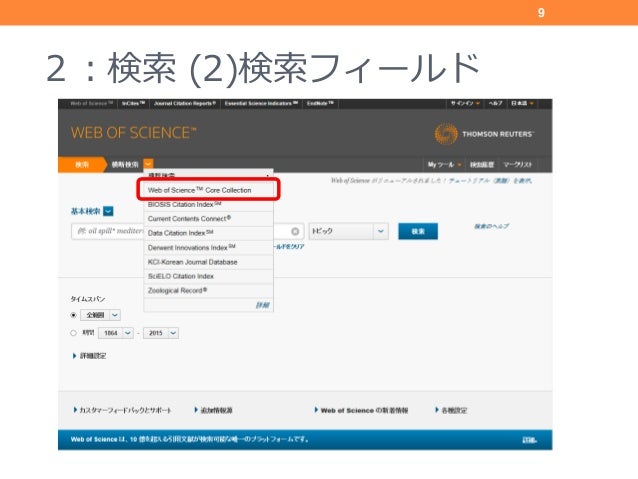Click the Thomson Reuters logo
638x479 pixels.
coord(484,134)
